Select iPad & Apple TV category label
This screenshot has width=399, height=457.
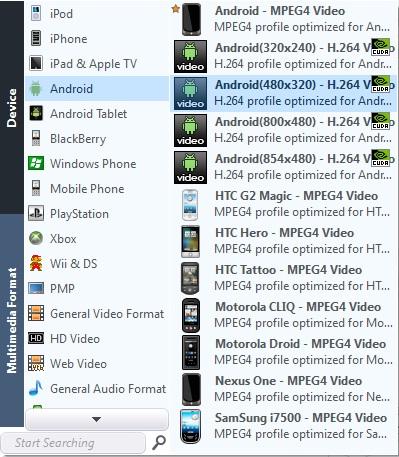pyautogui.click(x=93, y=64)
